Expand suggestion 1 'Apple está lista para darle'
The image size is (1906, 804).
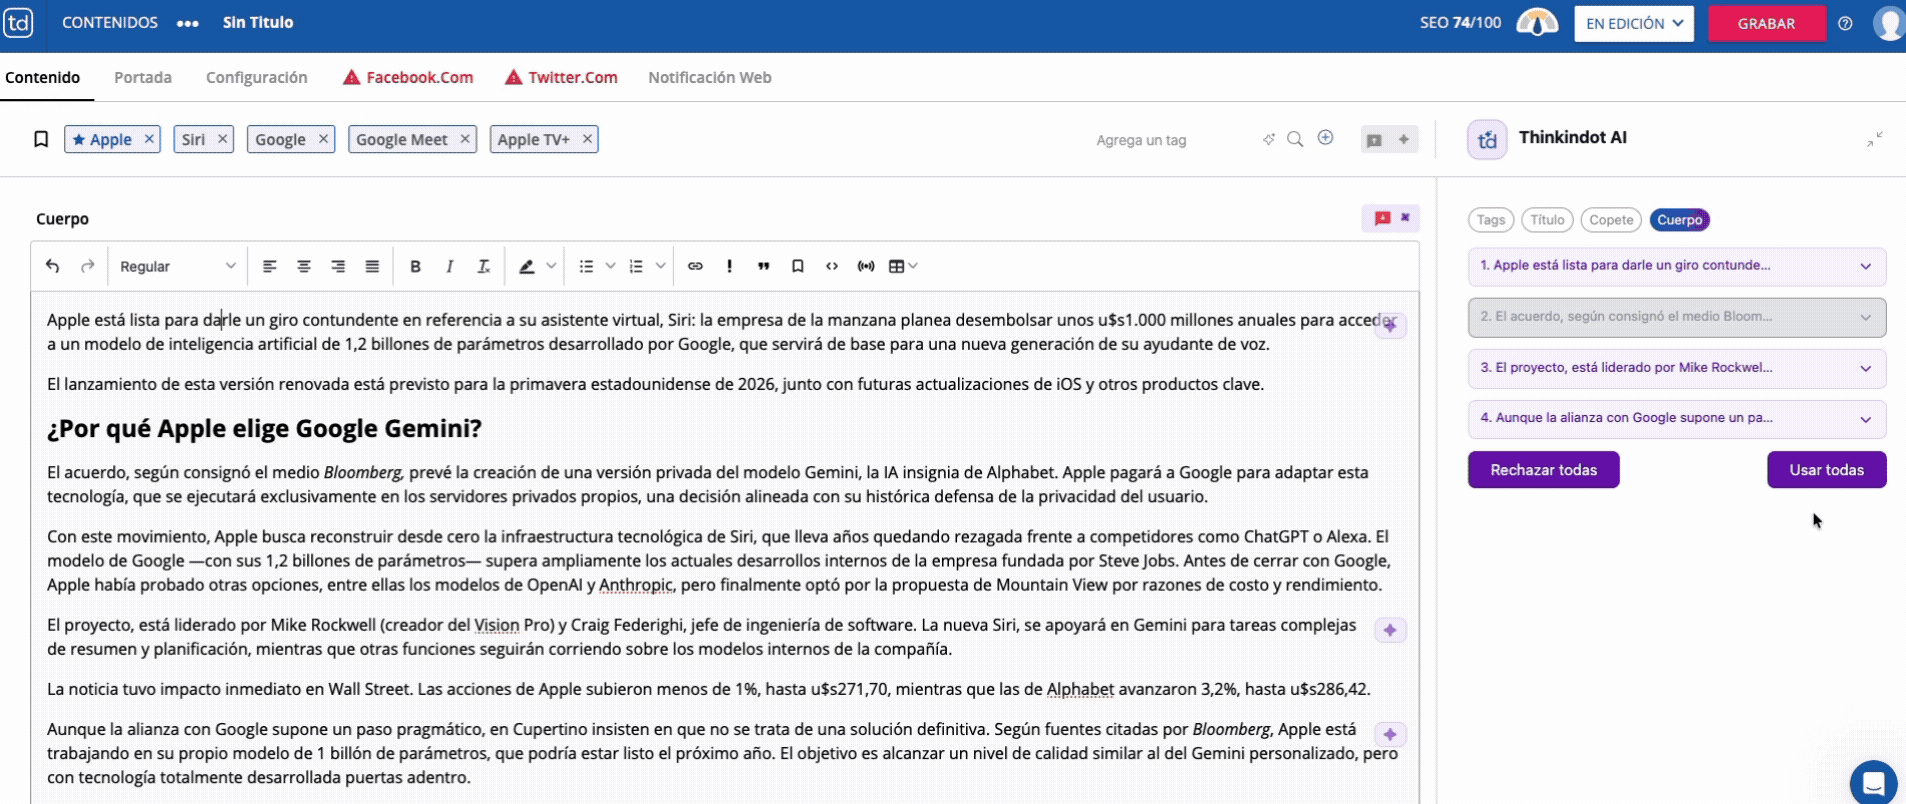1677,266
